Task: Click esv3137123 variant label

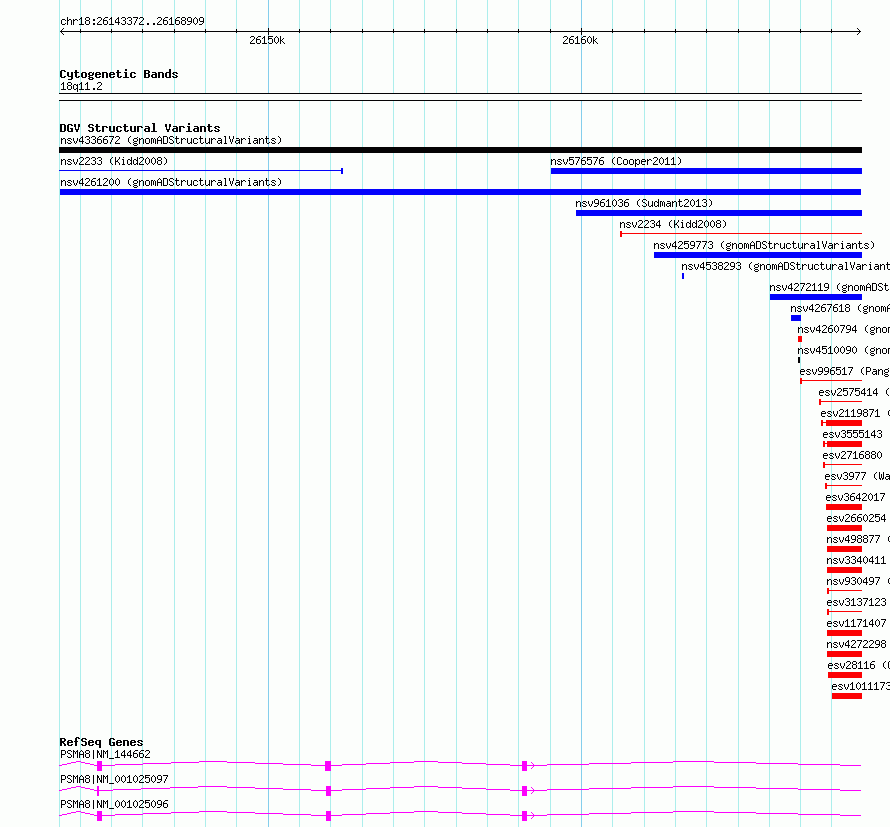Action: (857, 602)
